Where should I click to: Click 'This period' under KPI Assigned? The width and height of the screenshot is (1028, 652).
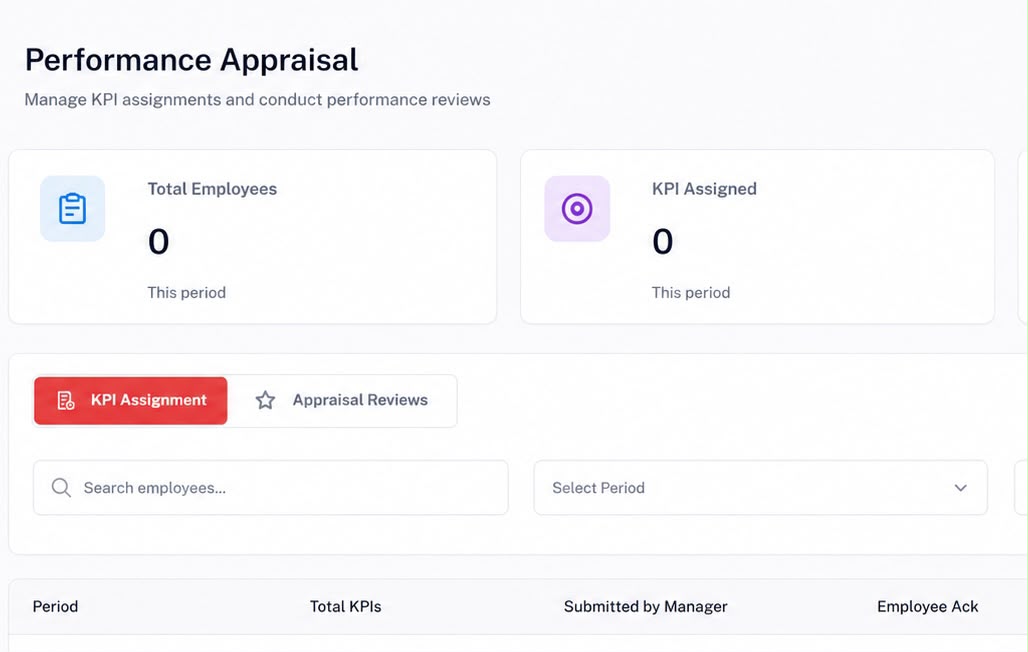coord(691,293)
